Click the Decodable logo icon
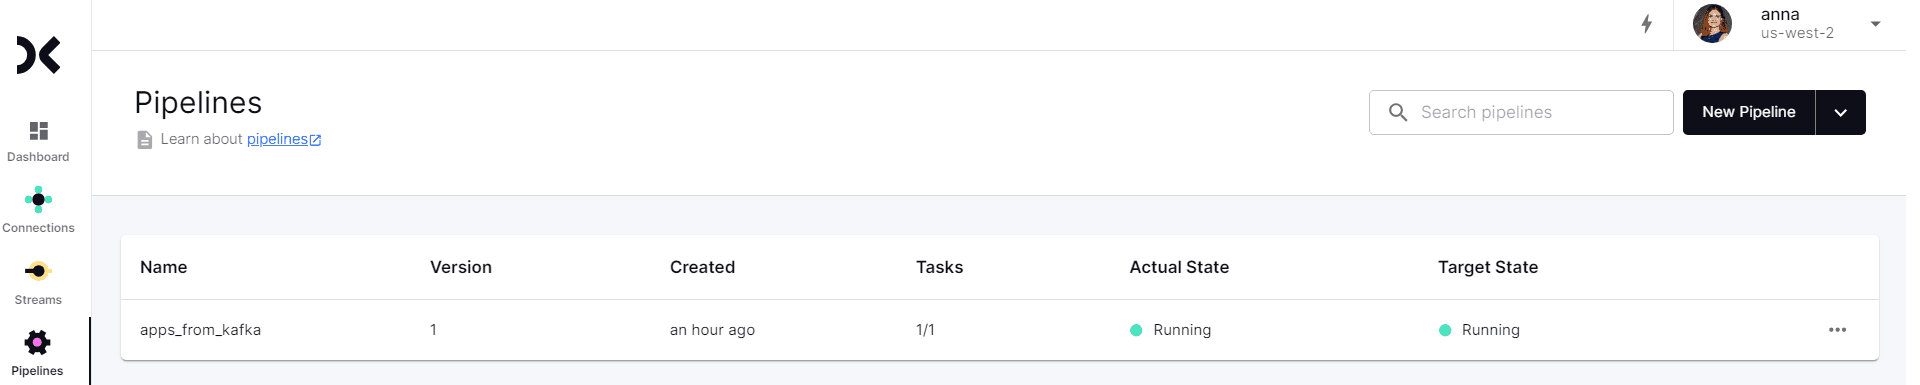Screen dimensions: 1920x385 click(38, 55)
